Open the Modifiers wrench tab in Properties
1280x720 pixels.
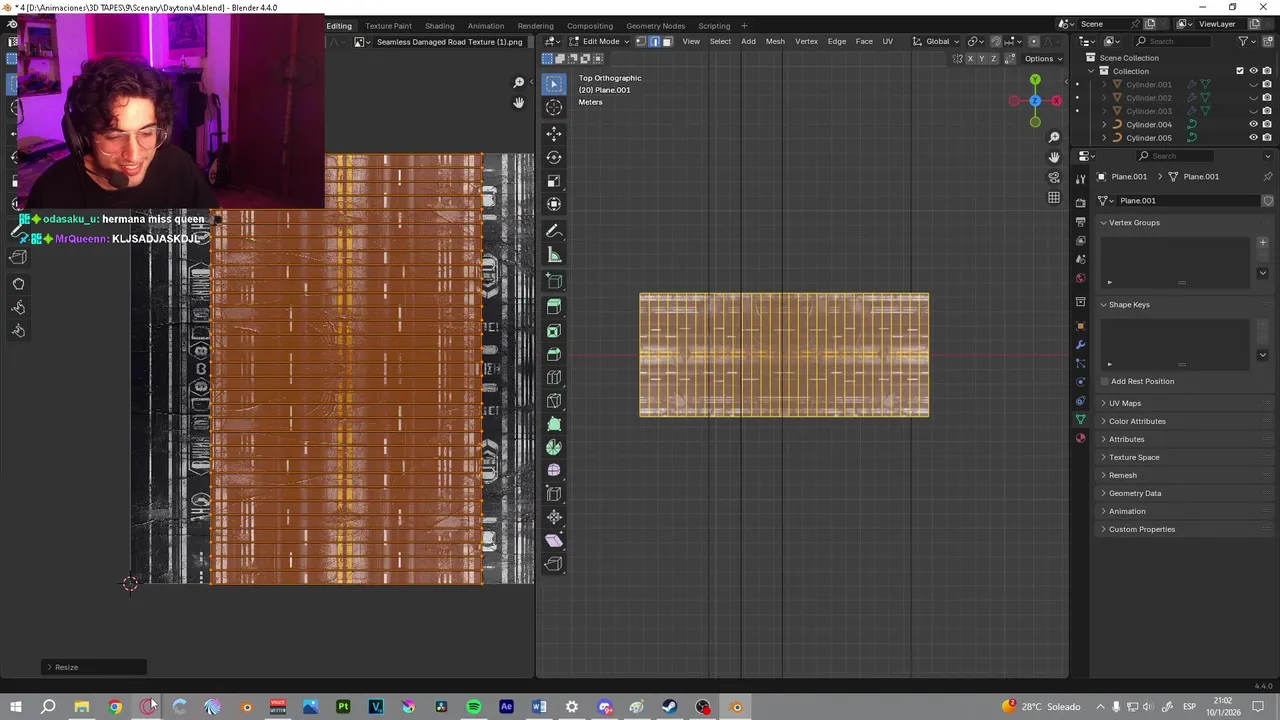click(1080, 345)
